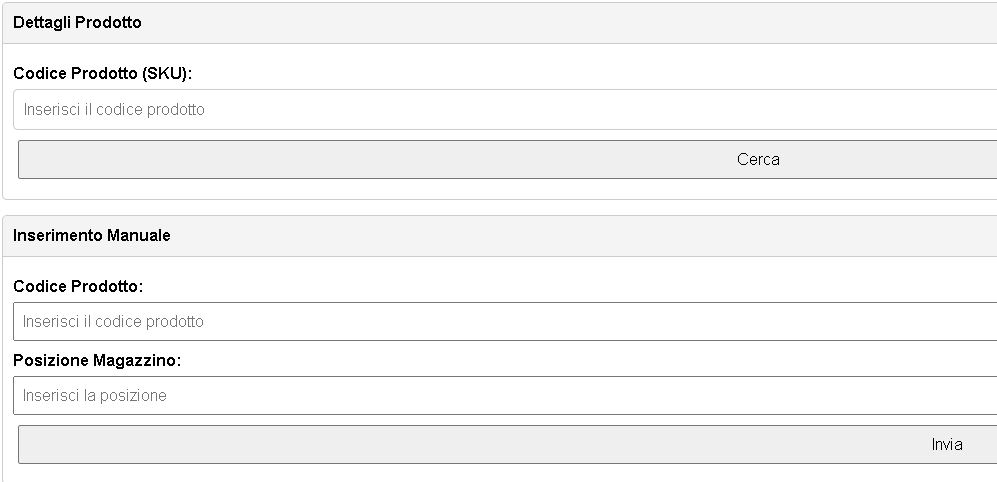Click the SKU search box placeholder text
997x482 pixels.
click(114, 109)
